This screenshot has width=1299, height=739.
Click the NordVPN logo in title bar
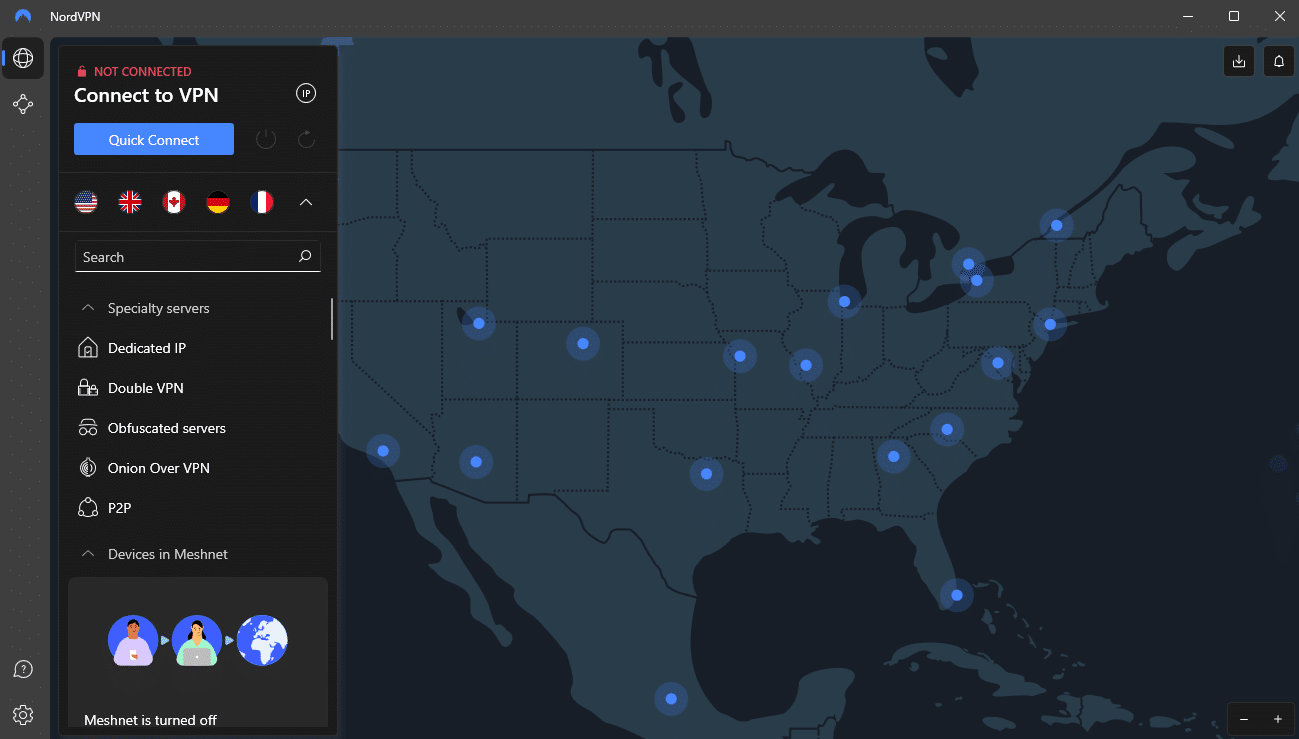23,16
